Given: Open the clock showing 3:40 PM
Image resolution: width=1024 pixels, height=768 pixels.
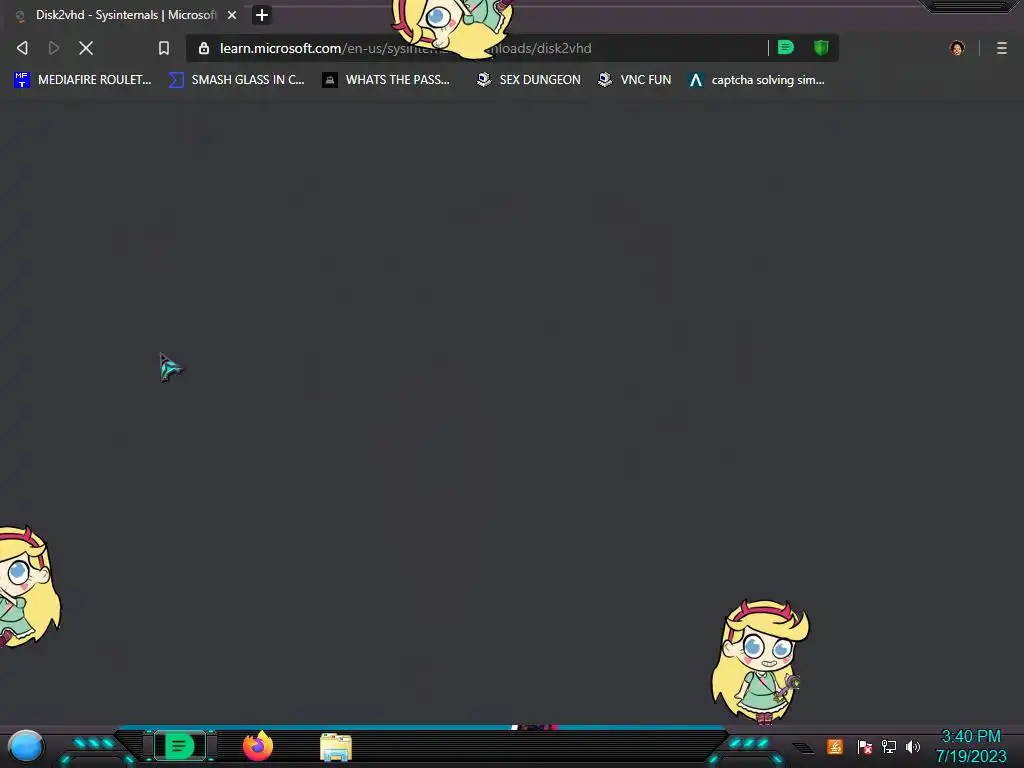Looking at the screenshot, I should 970,746.
